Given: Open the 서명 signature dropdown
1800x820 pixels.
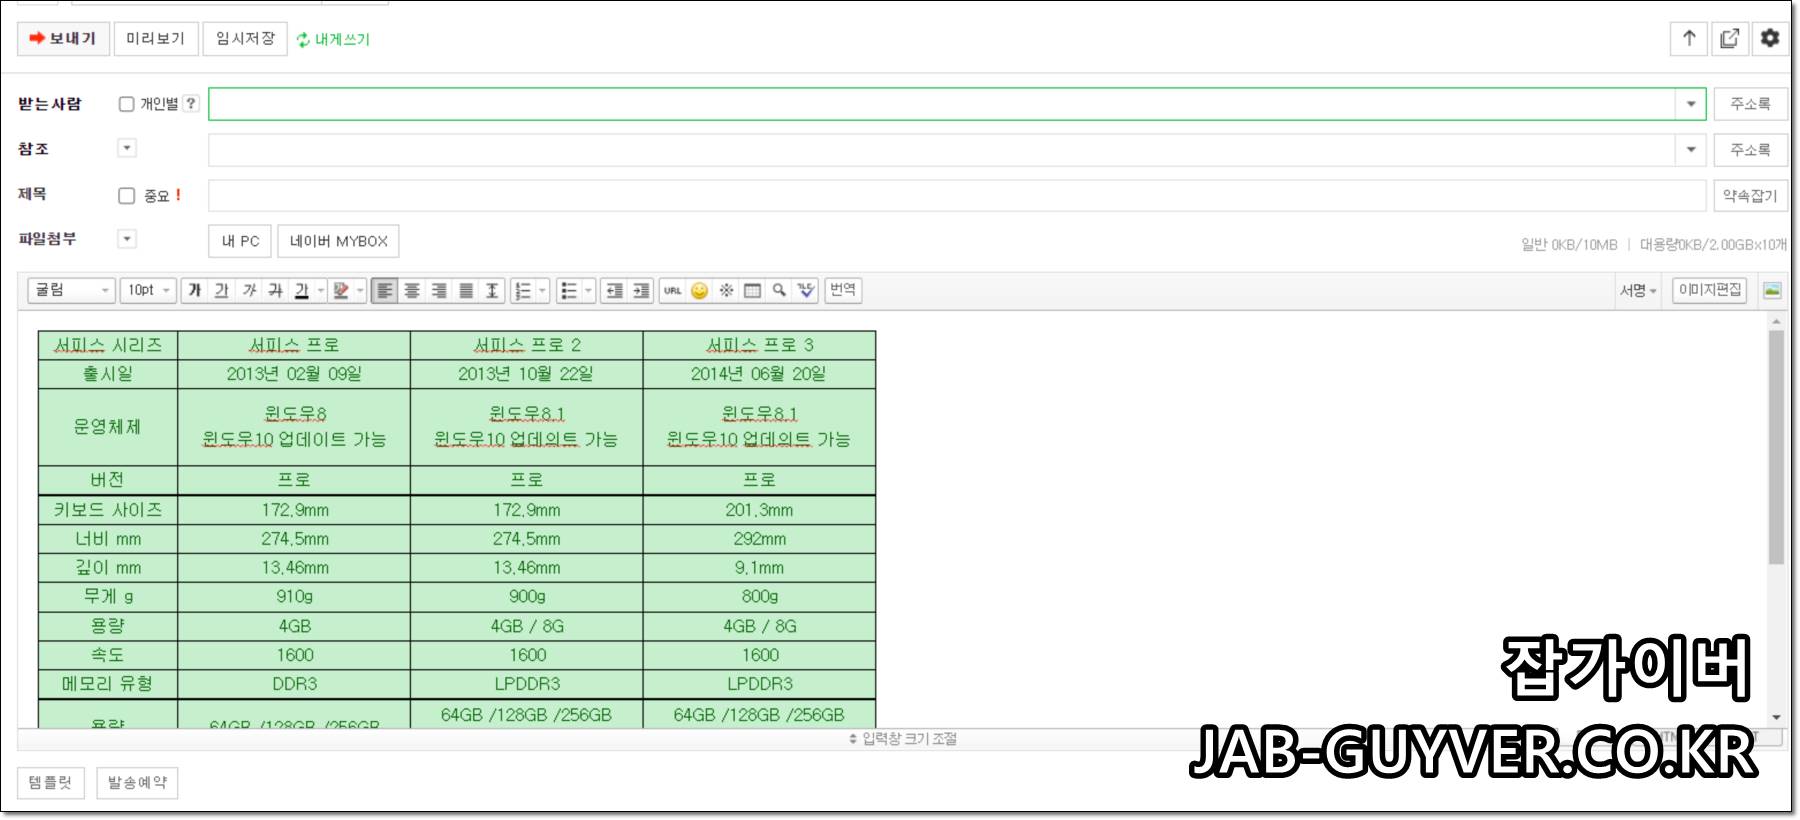Looking at the screenshot, I should coord(1638,290).
